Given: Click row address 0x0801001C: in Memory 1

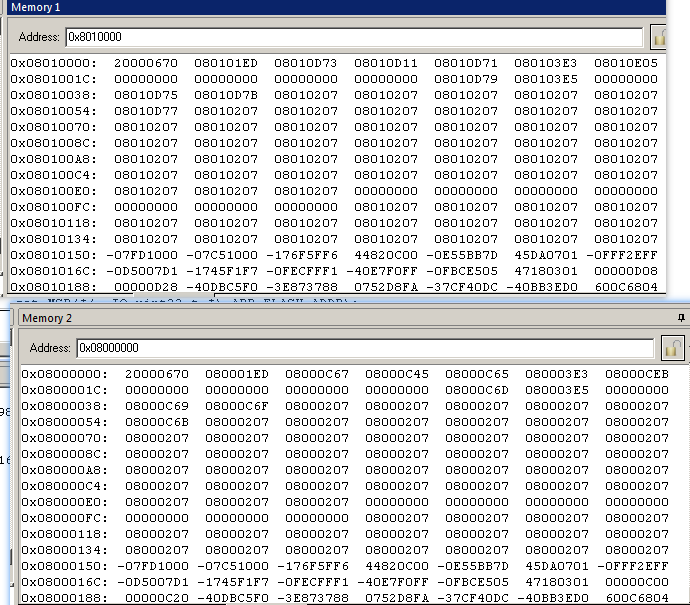Looking at the screenshot, I should pyautogui.click(x=53, y=79).
